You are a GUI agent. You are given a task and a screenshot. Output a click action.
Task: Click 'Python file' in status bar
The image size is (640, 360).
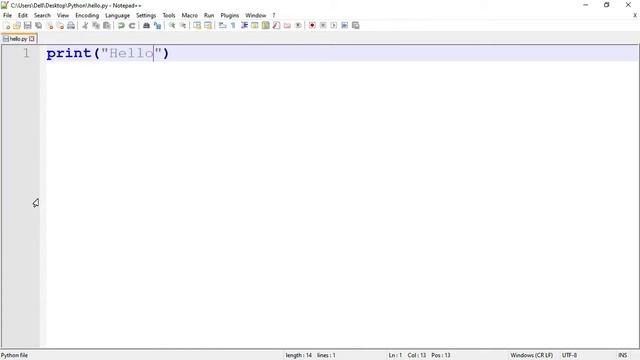(14, 355)
